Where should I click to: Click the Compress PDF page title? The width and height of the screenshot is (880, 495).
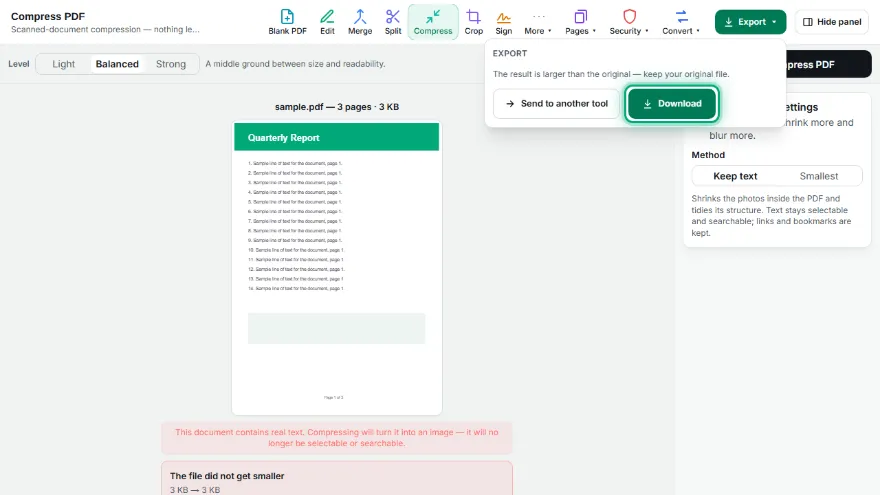point(48,16)
